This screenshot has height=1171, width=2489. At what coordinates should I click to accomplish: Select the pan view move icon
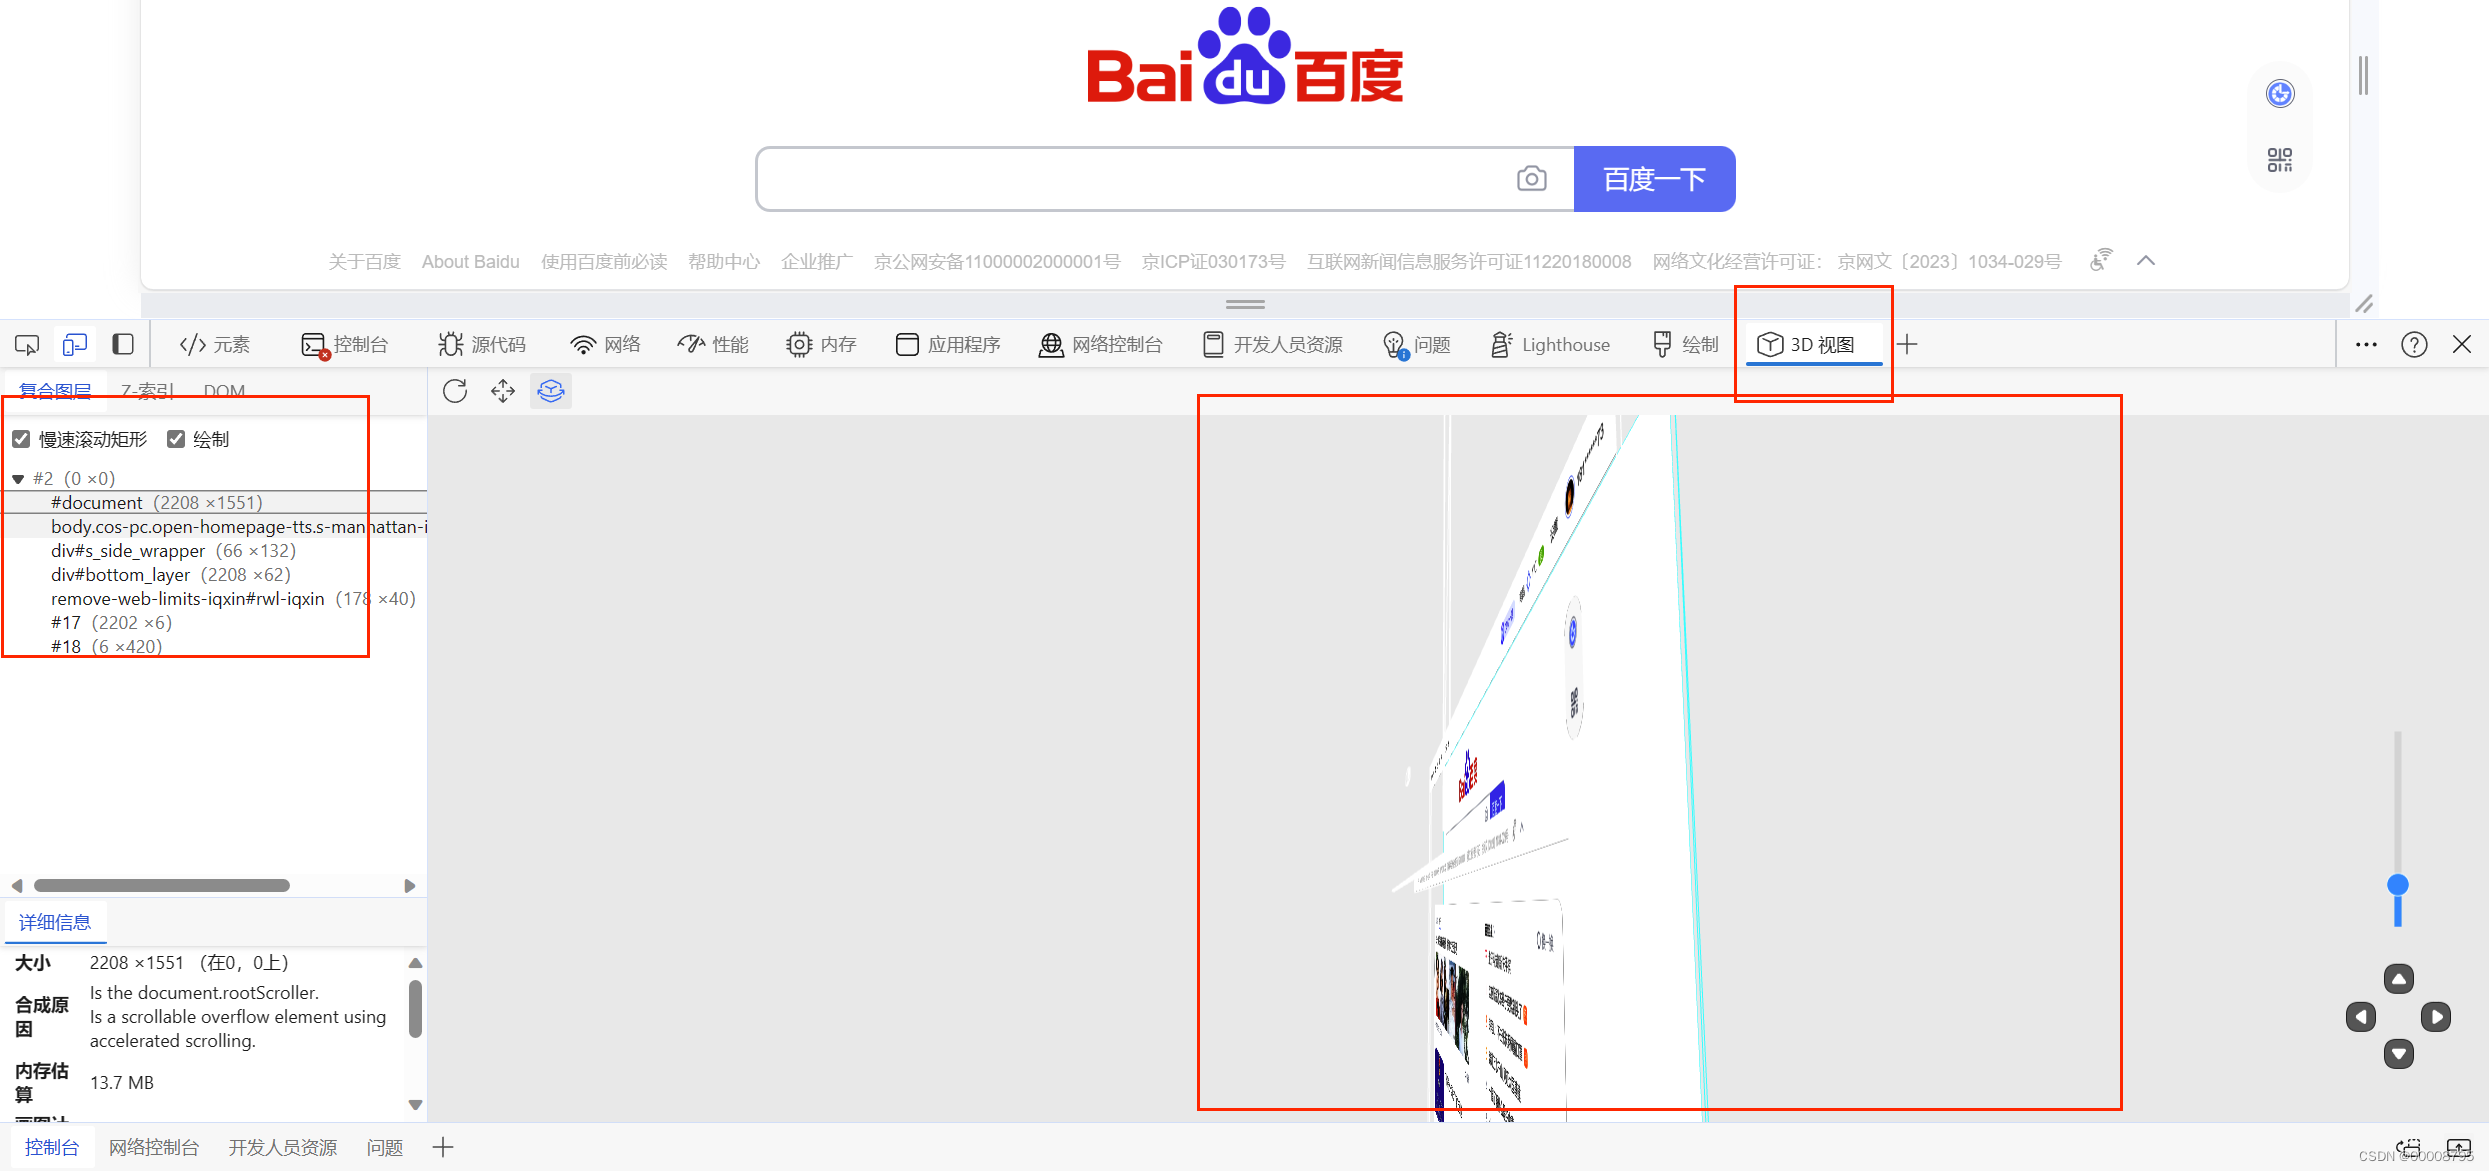pyautogui.click(x=503, y=391)
